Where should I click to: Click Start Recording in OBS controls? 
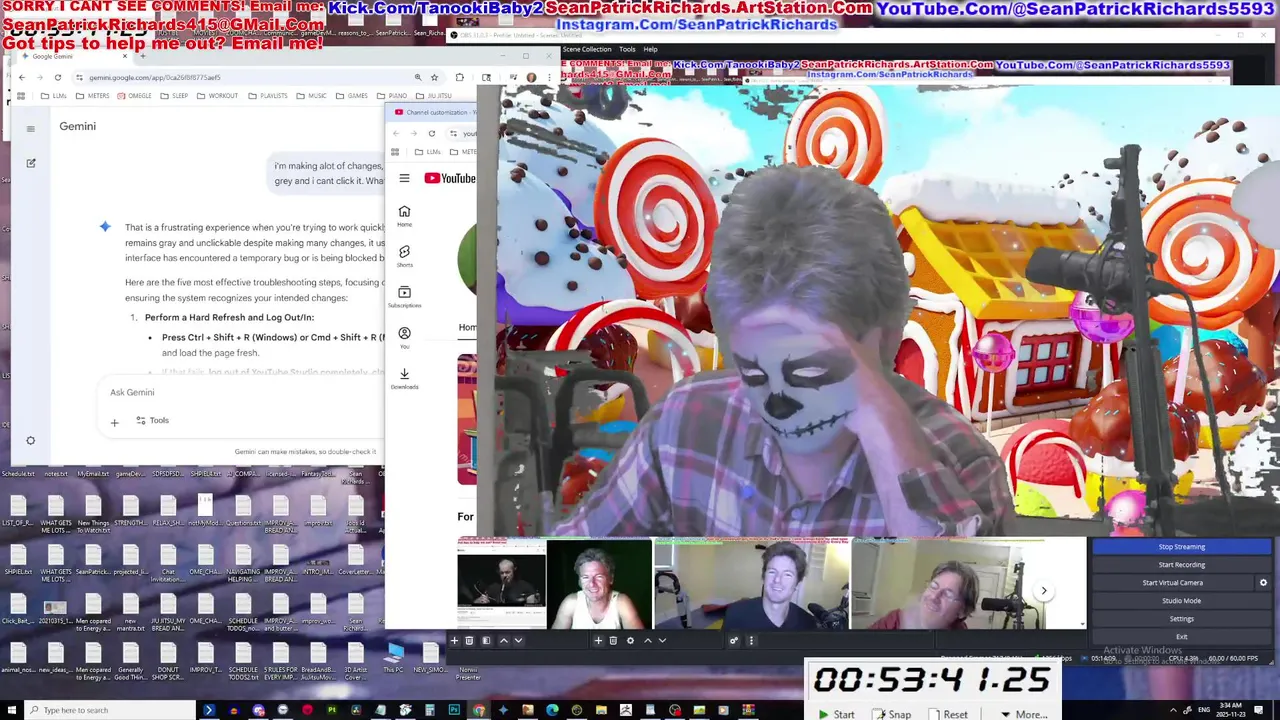[1181, 565]
